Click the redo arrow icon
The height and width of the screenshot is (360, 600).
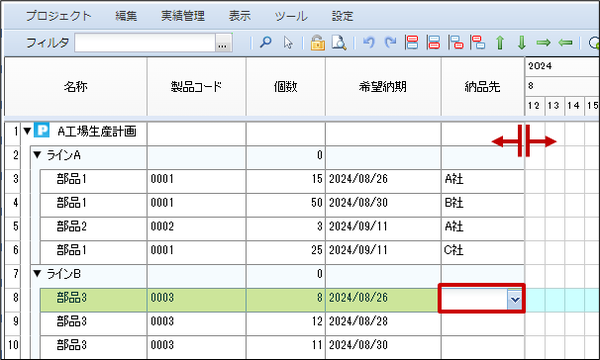tap(390, 42)
